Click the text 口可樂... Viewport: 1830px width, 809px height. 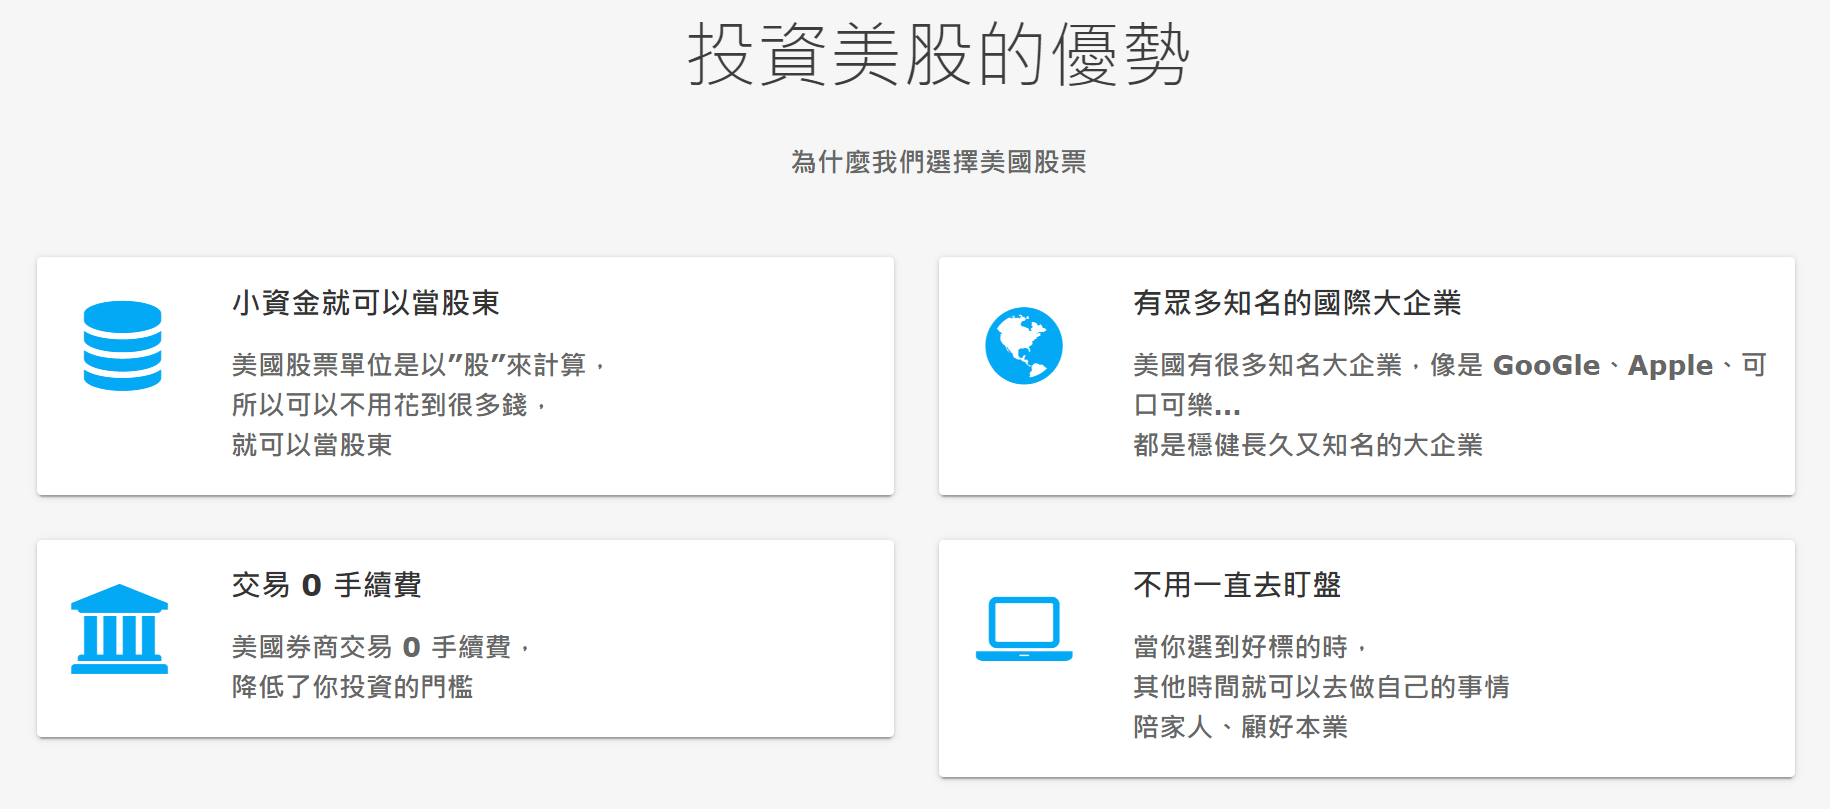coord(1187,405)
